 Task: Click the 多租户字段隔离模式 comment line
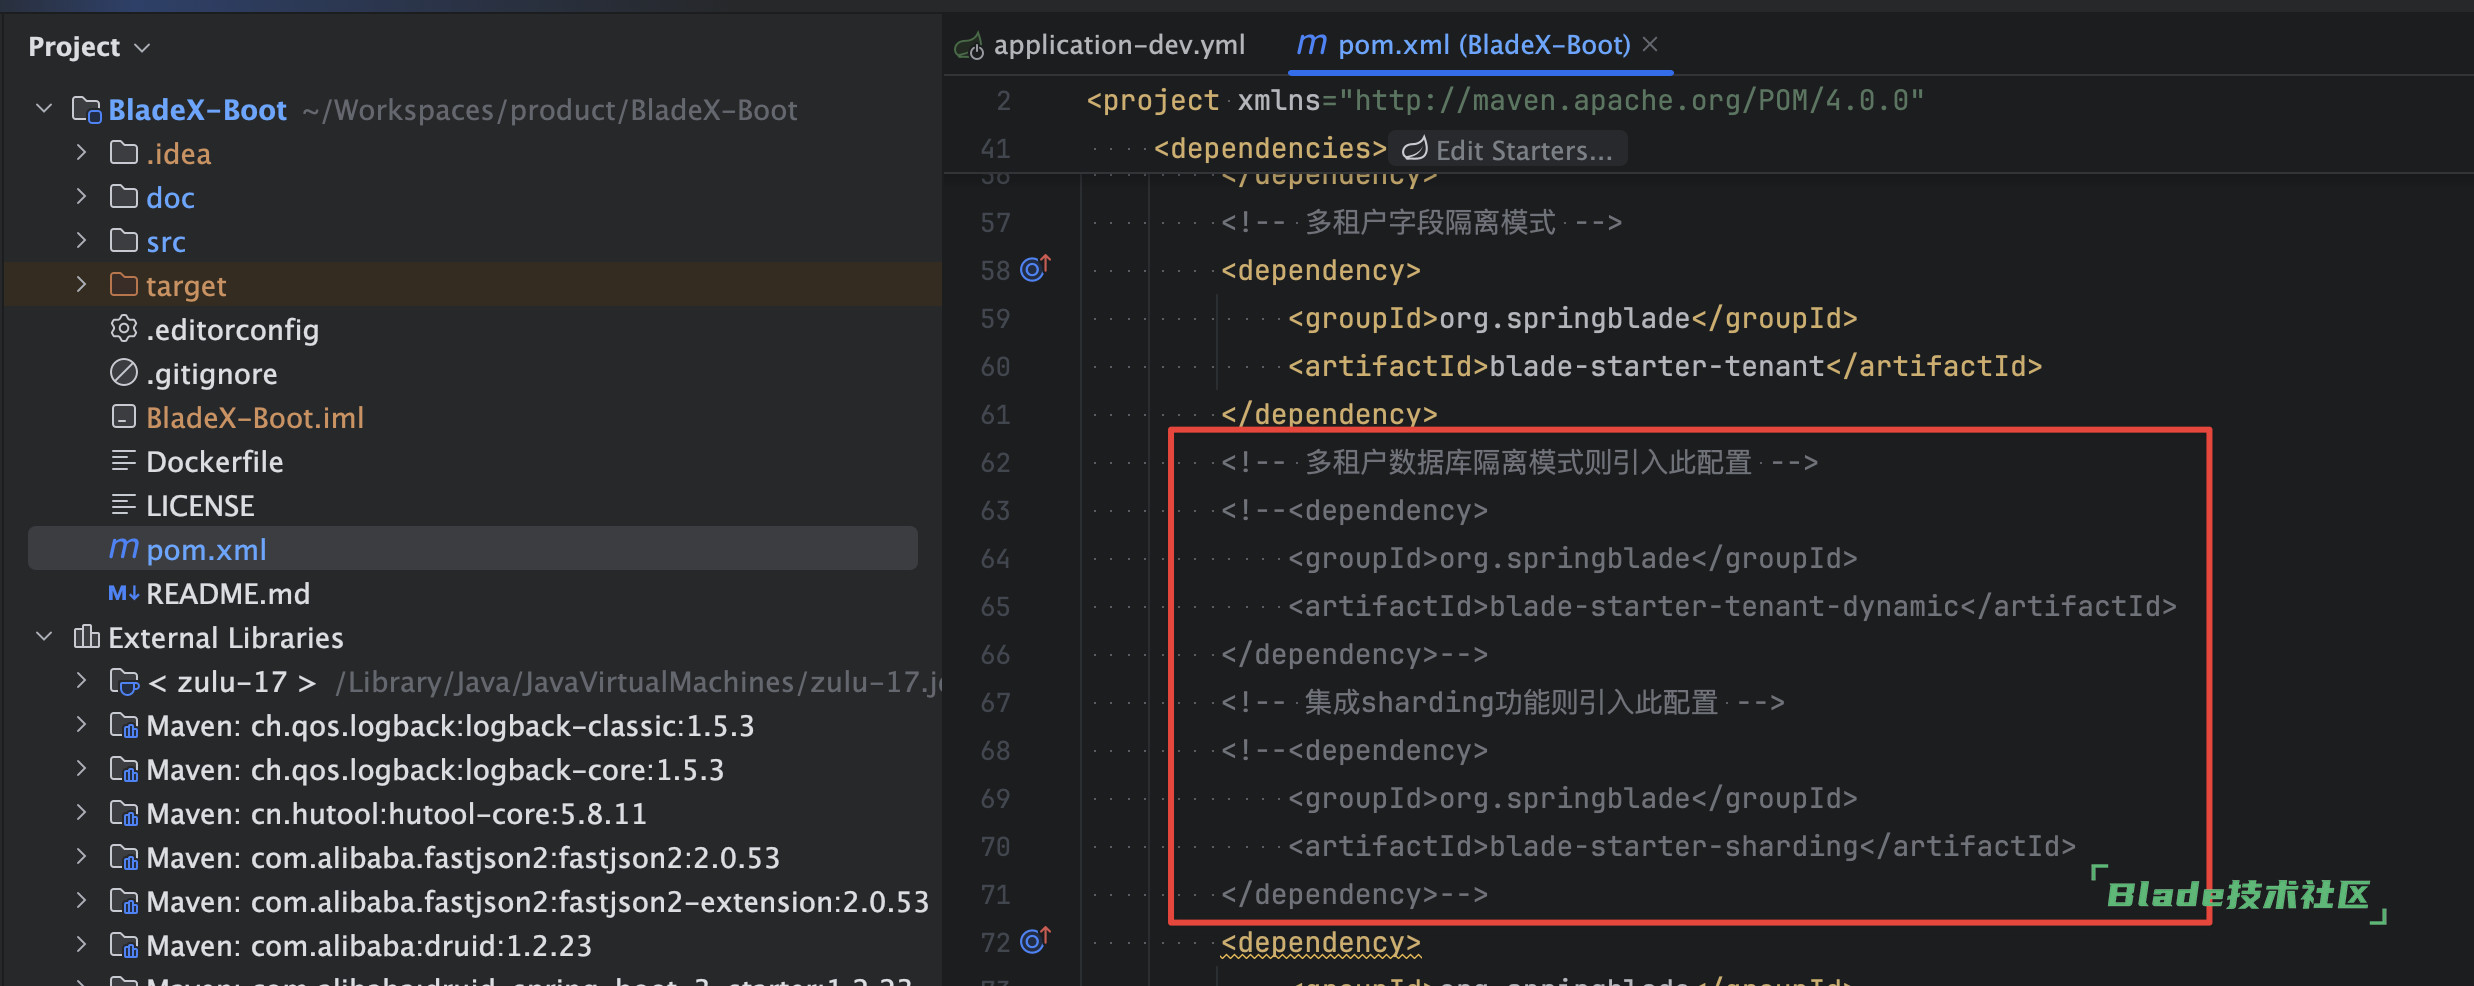tap(1422, 222)
